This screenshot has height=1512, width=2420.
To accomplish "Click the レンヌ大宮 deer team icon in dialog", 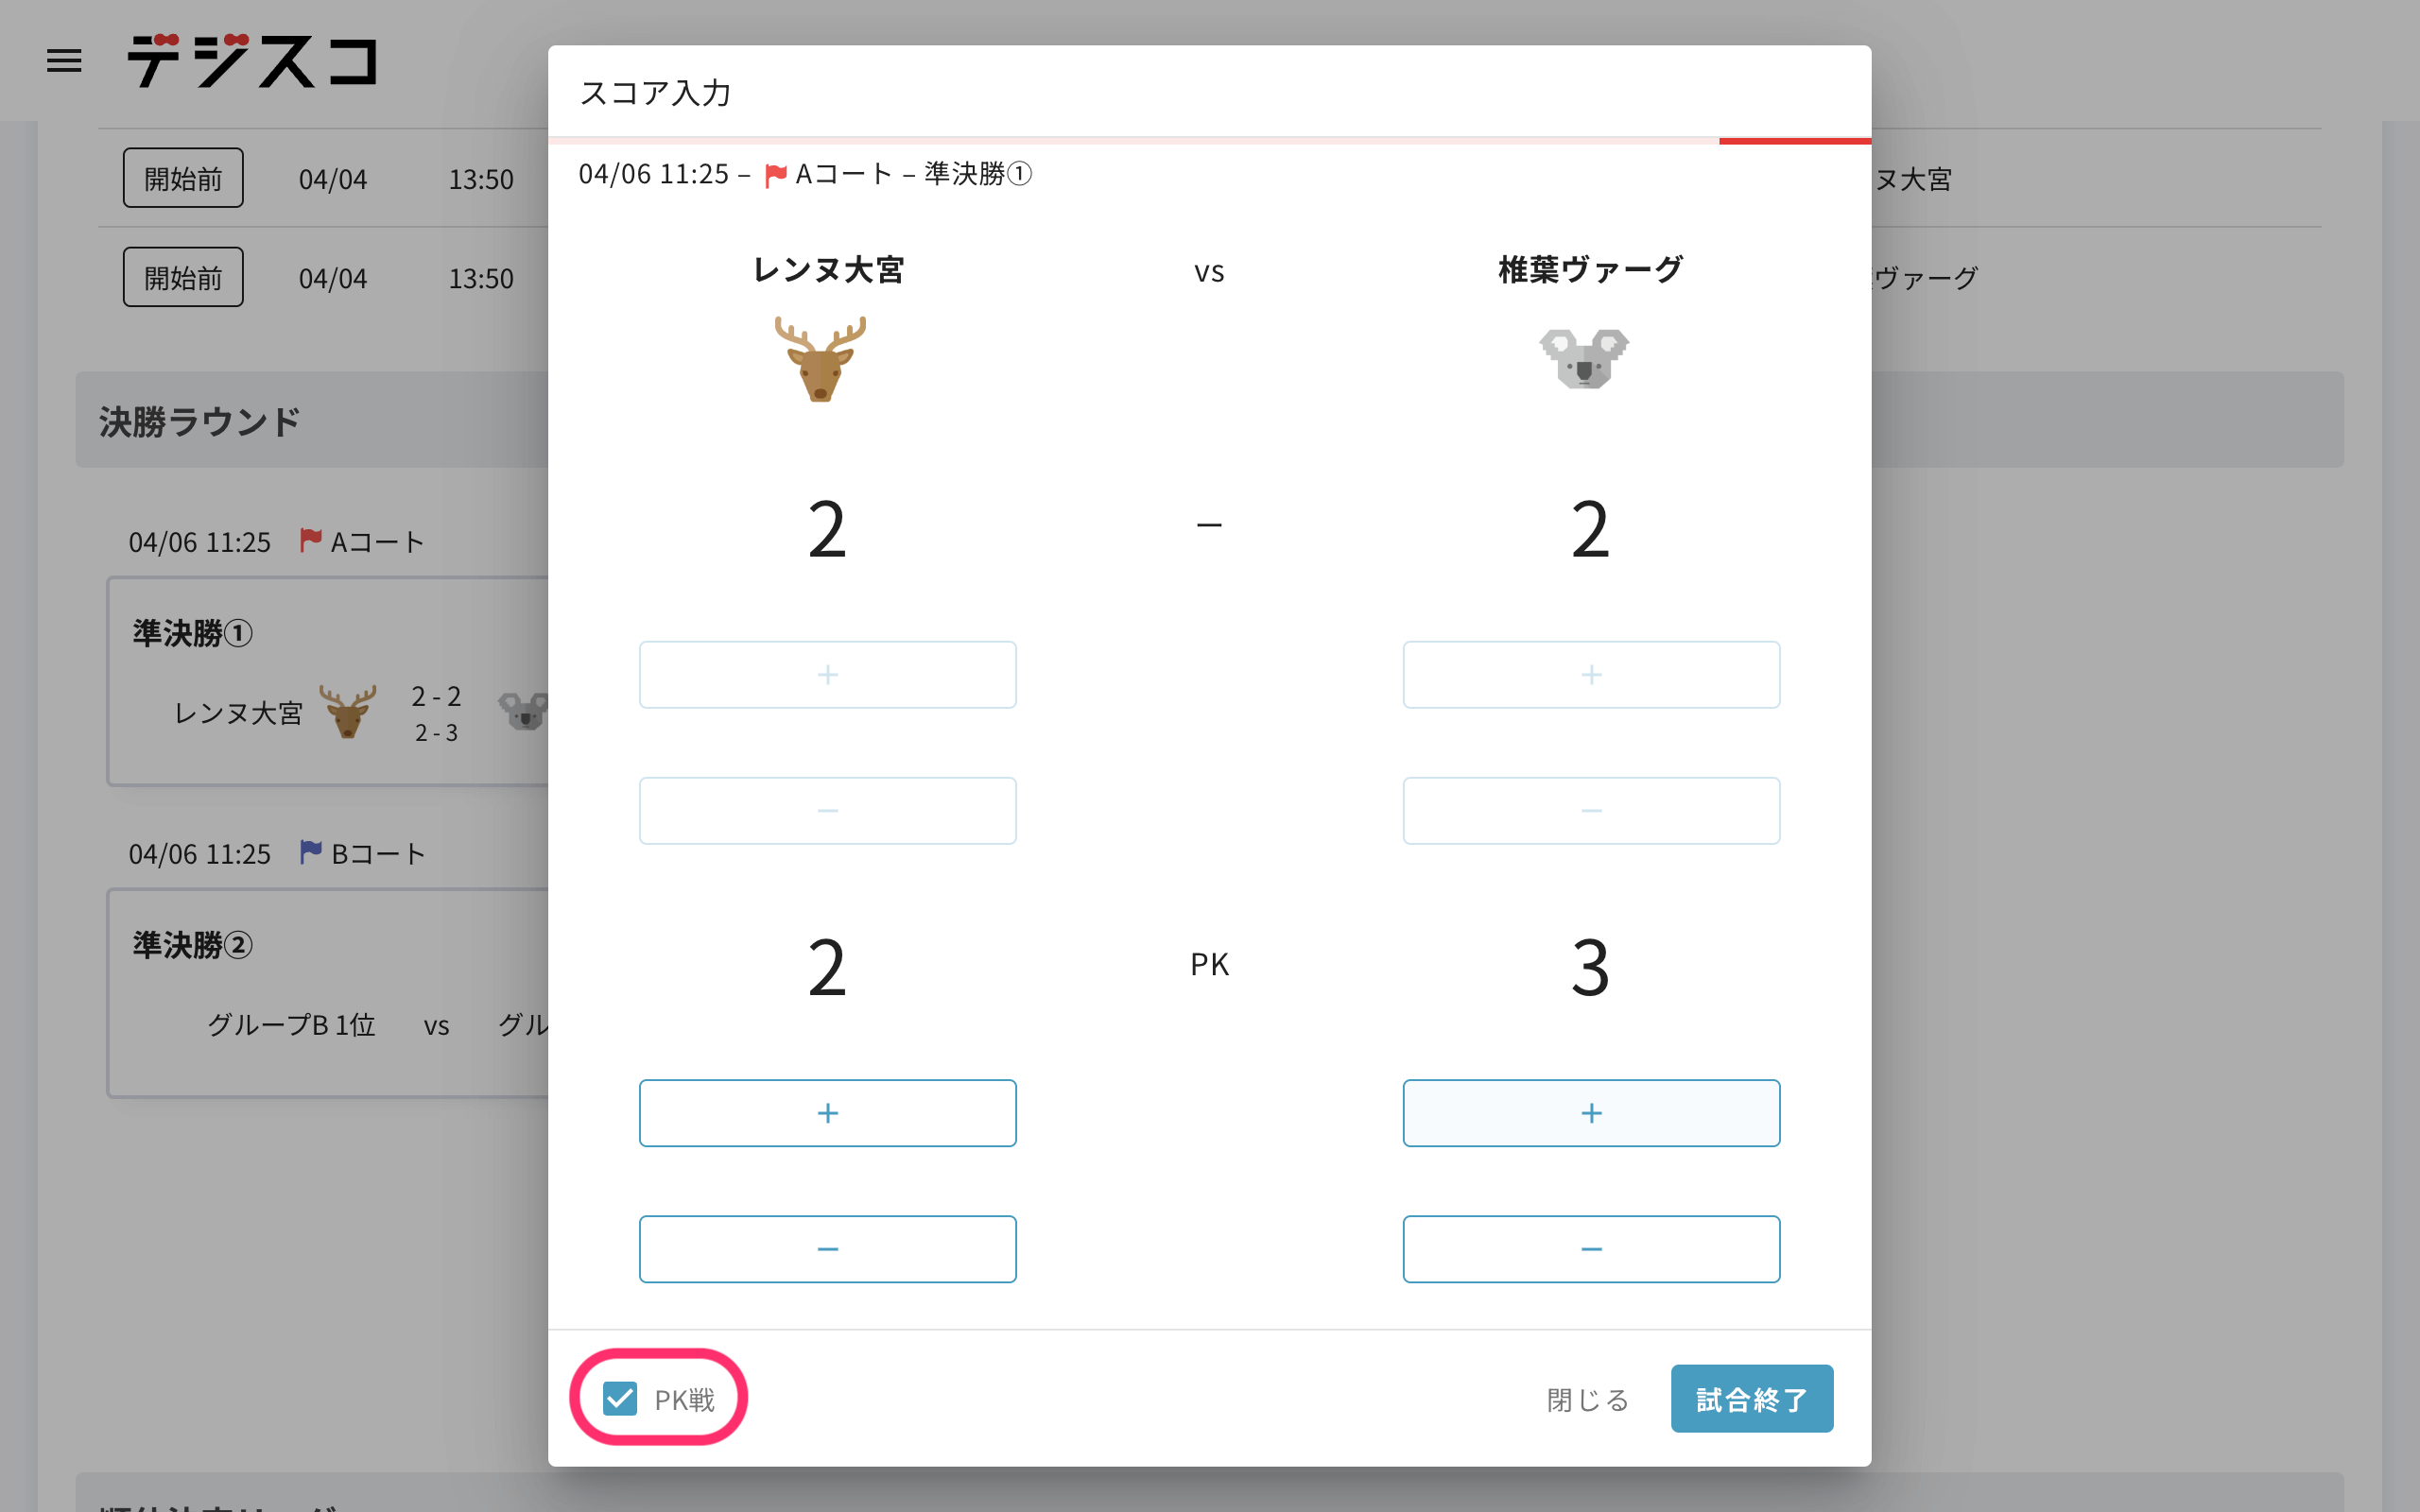I will (x=821, y=359).
